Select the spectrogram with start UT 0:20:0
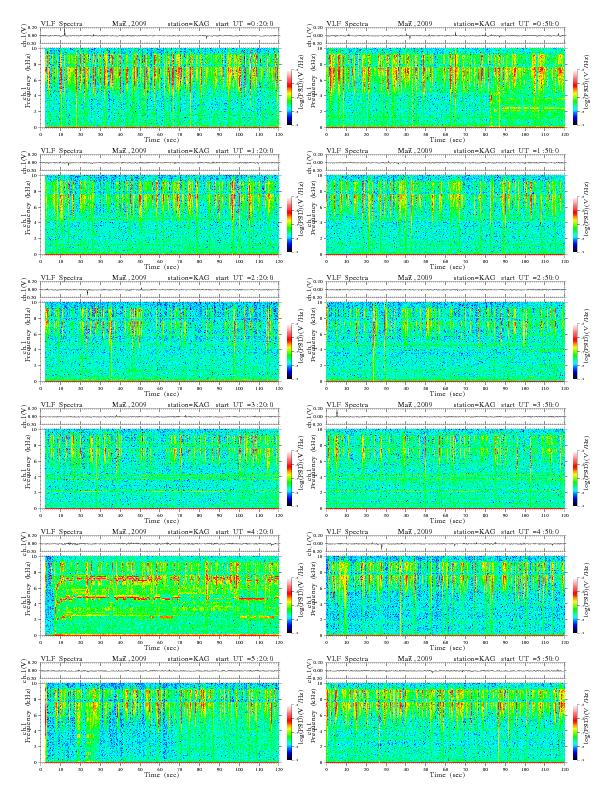Image resolution: width=612 pixels, height=792 pixels. click(160, 87)
